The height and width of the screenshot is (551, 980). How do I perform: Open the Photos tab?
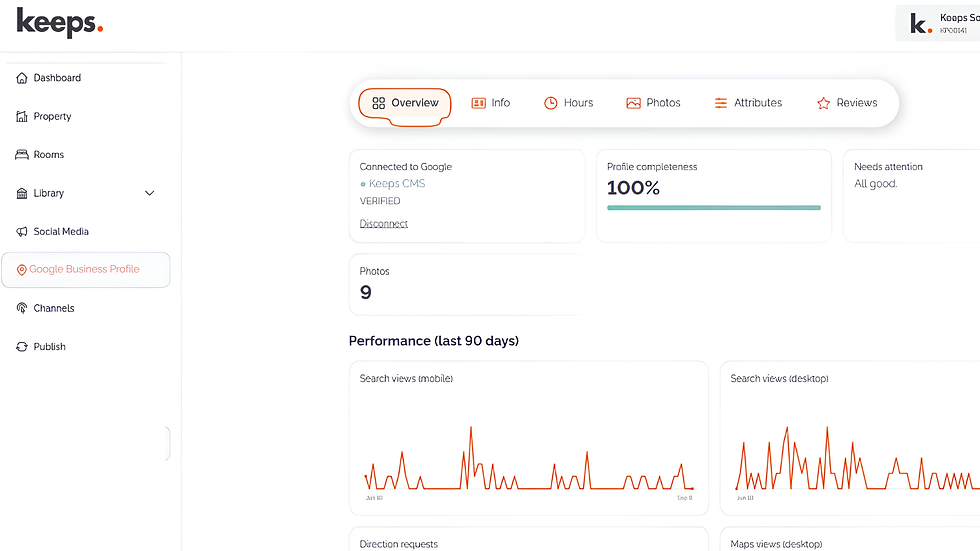[653, 103]
